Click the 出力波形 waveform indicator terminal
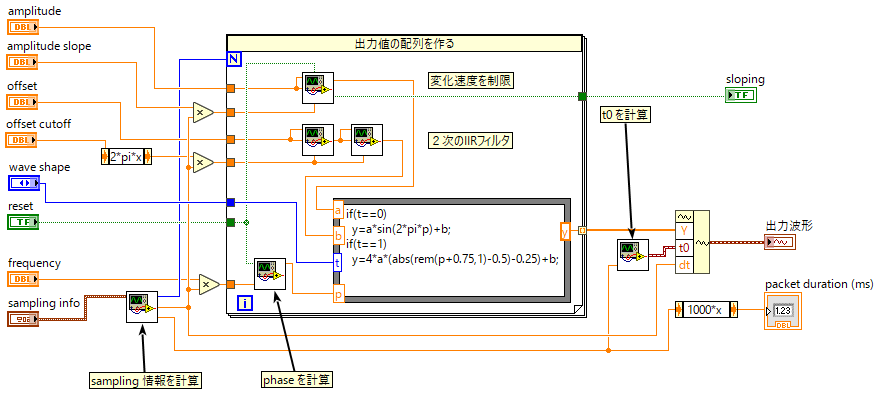884x398 pixels. (780, 242)
